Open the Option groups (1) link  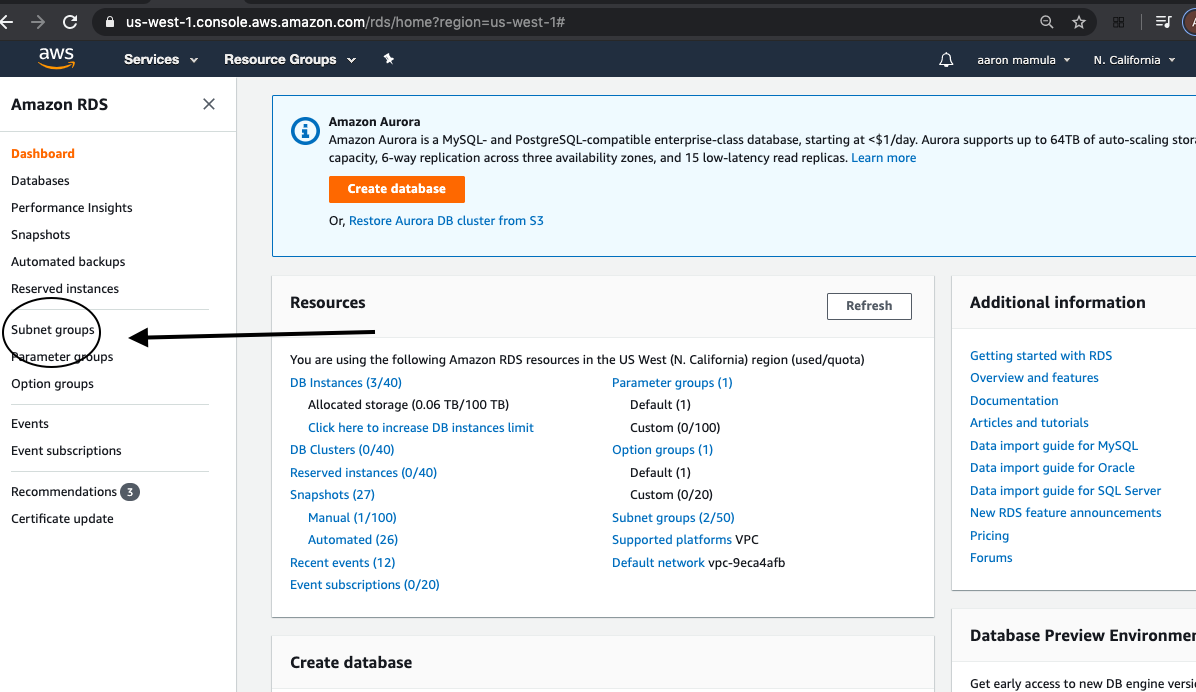click(662, 449)
